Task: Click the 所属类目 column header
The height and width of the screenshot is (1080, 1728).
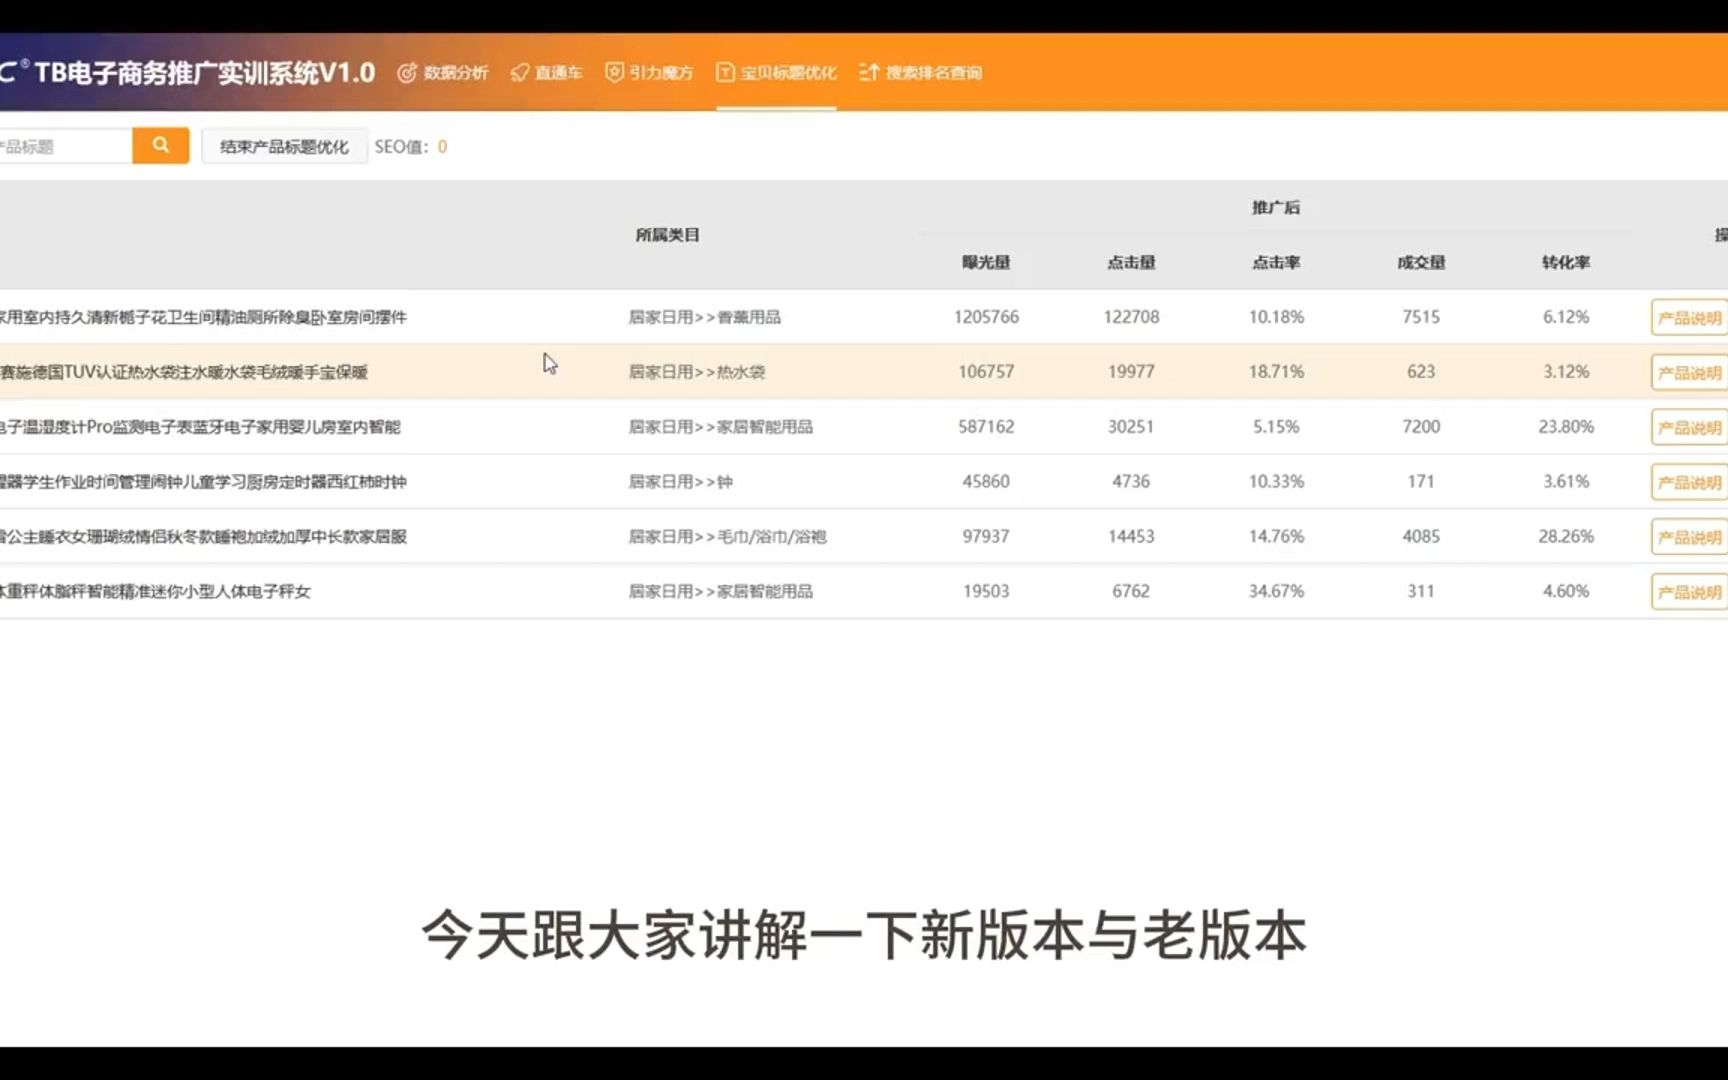Action: point(667,235)
